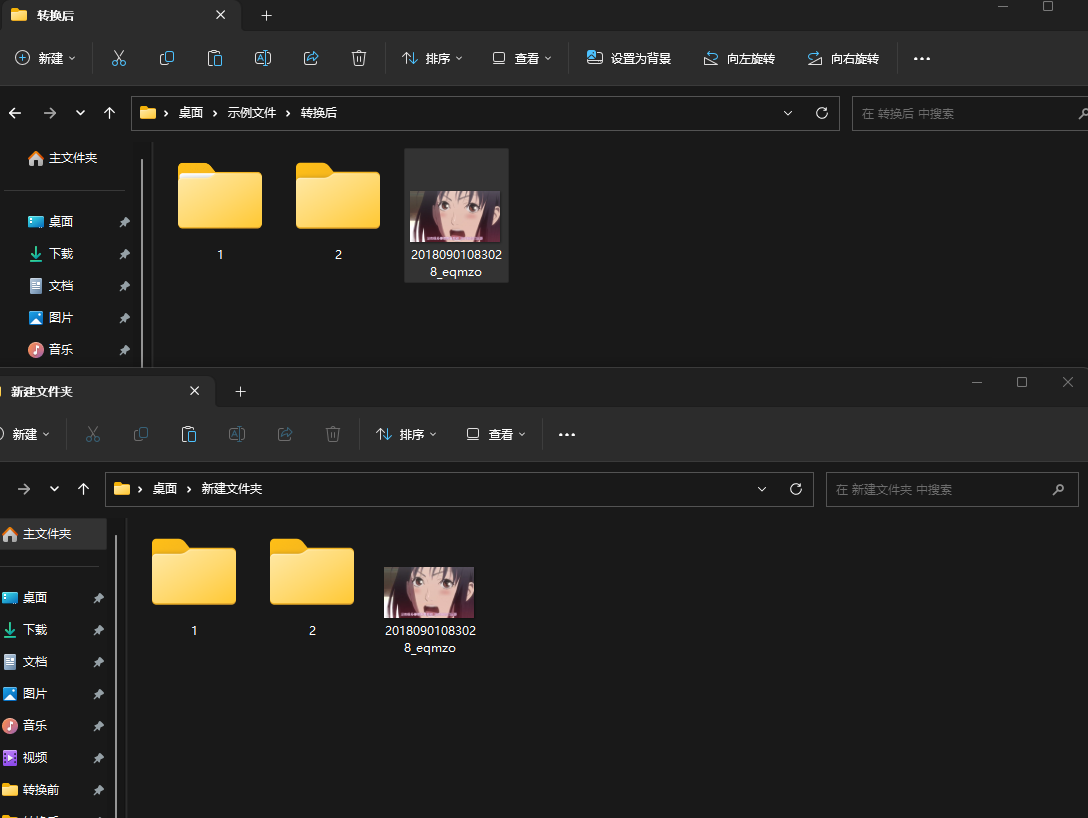Click the Copy icon in 转换后 window
Screen dimensions: 1088x818
click(167, 58)
